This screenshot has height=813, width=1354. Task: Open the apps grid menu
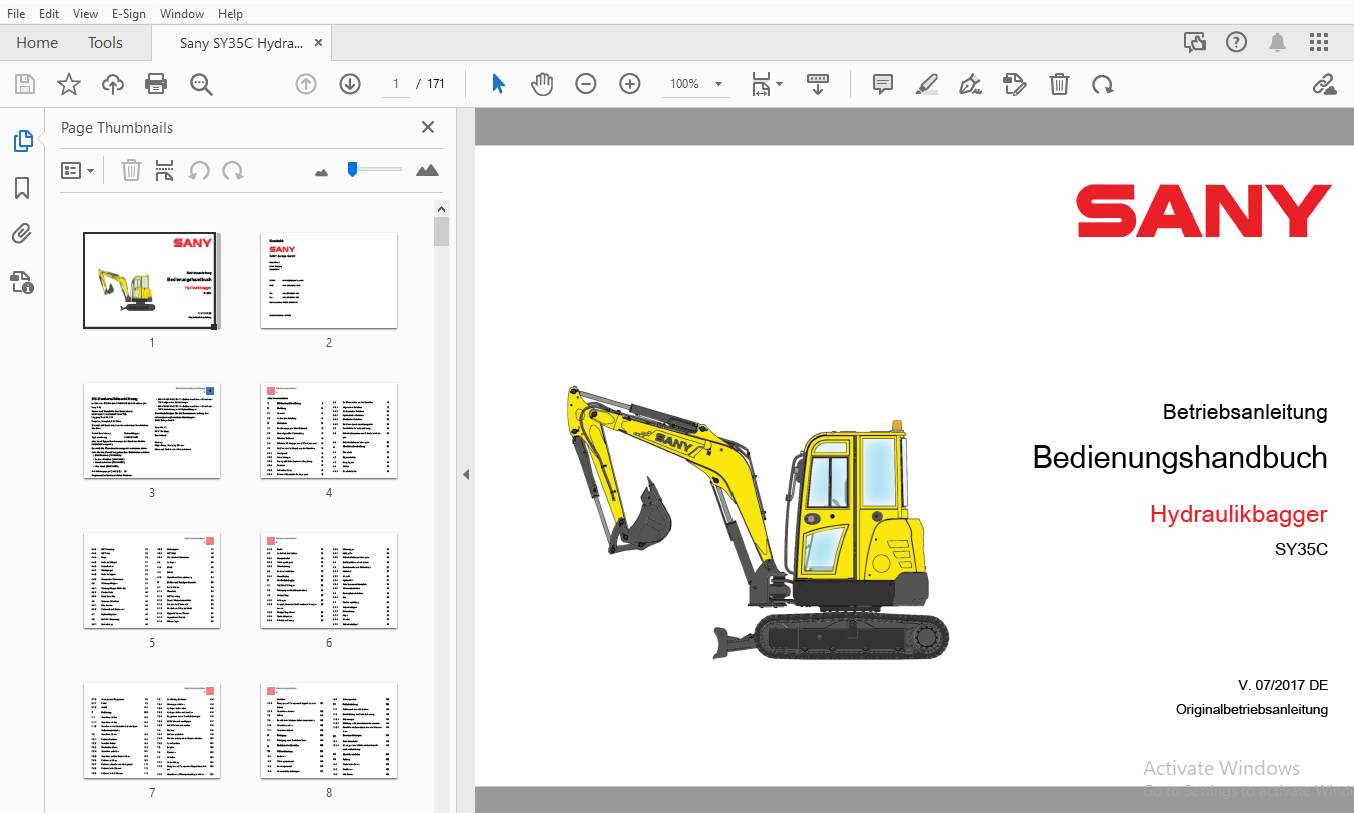[1319, 42]
